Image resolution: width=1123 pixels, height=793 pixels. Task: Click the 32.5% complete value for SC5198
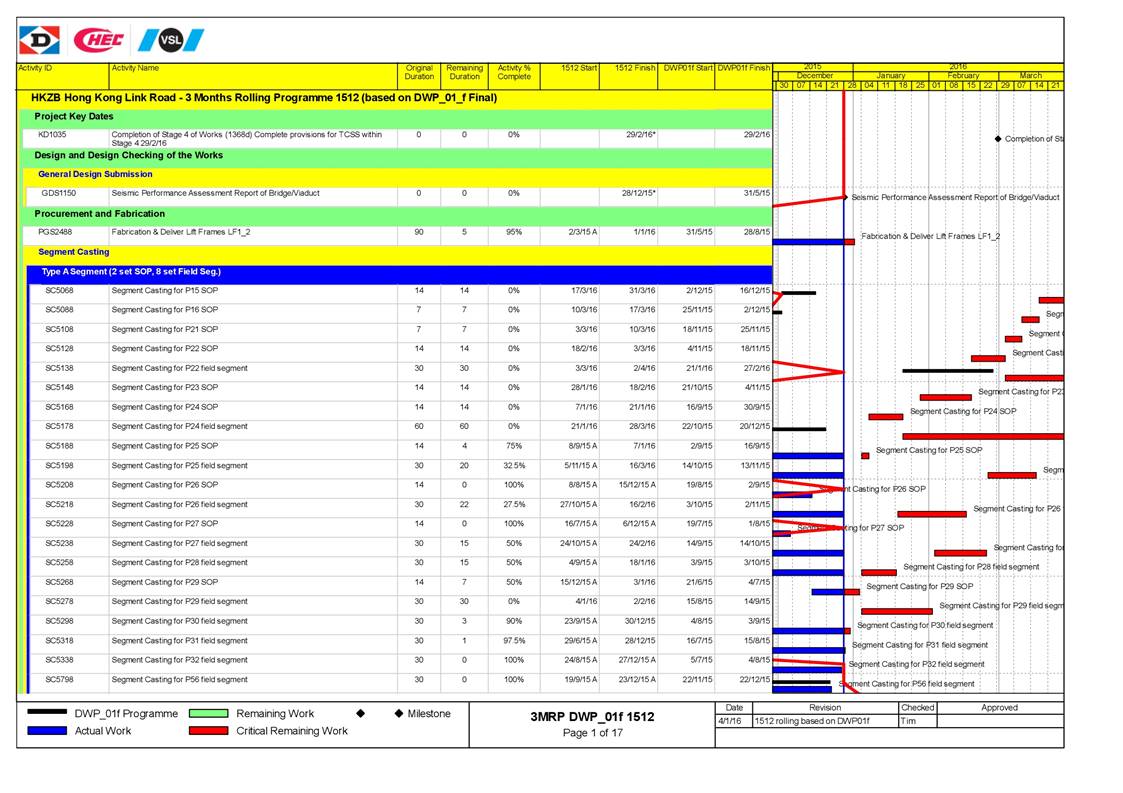pyautogui.click(x=514, y=466)
